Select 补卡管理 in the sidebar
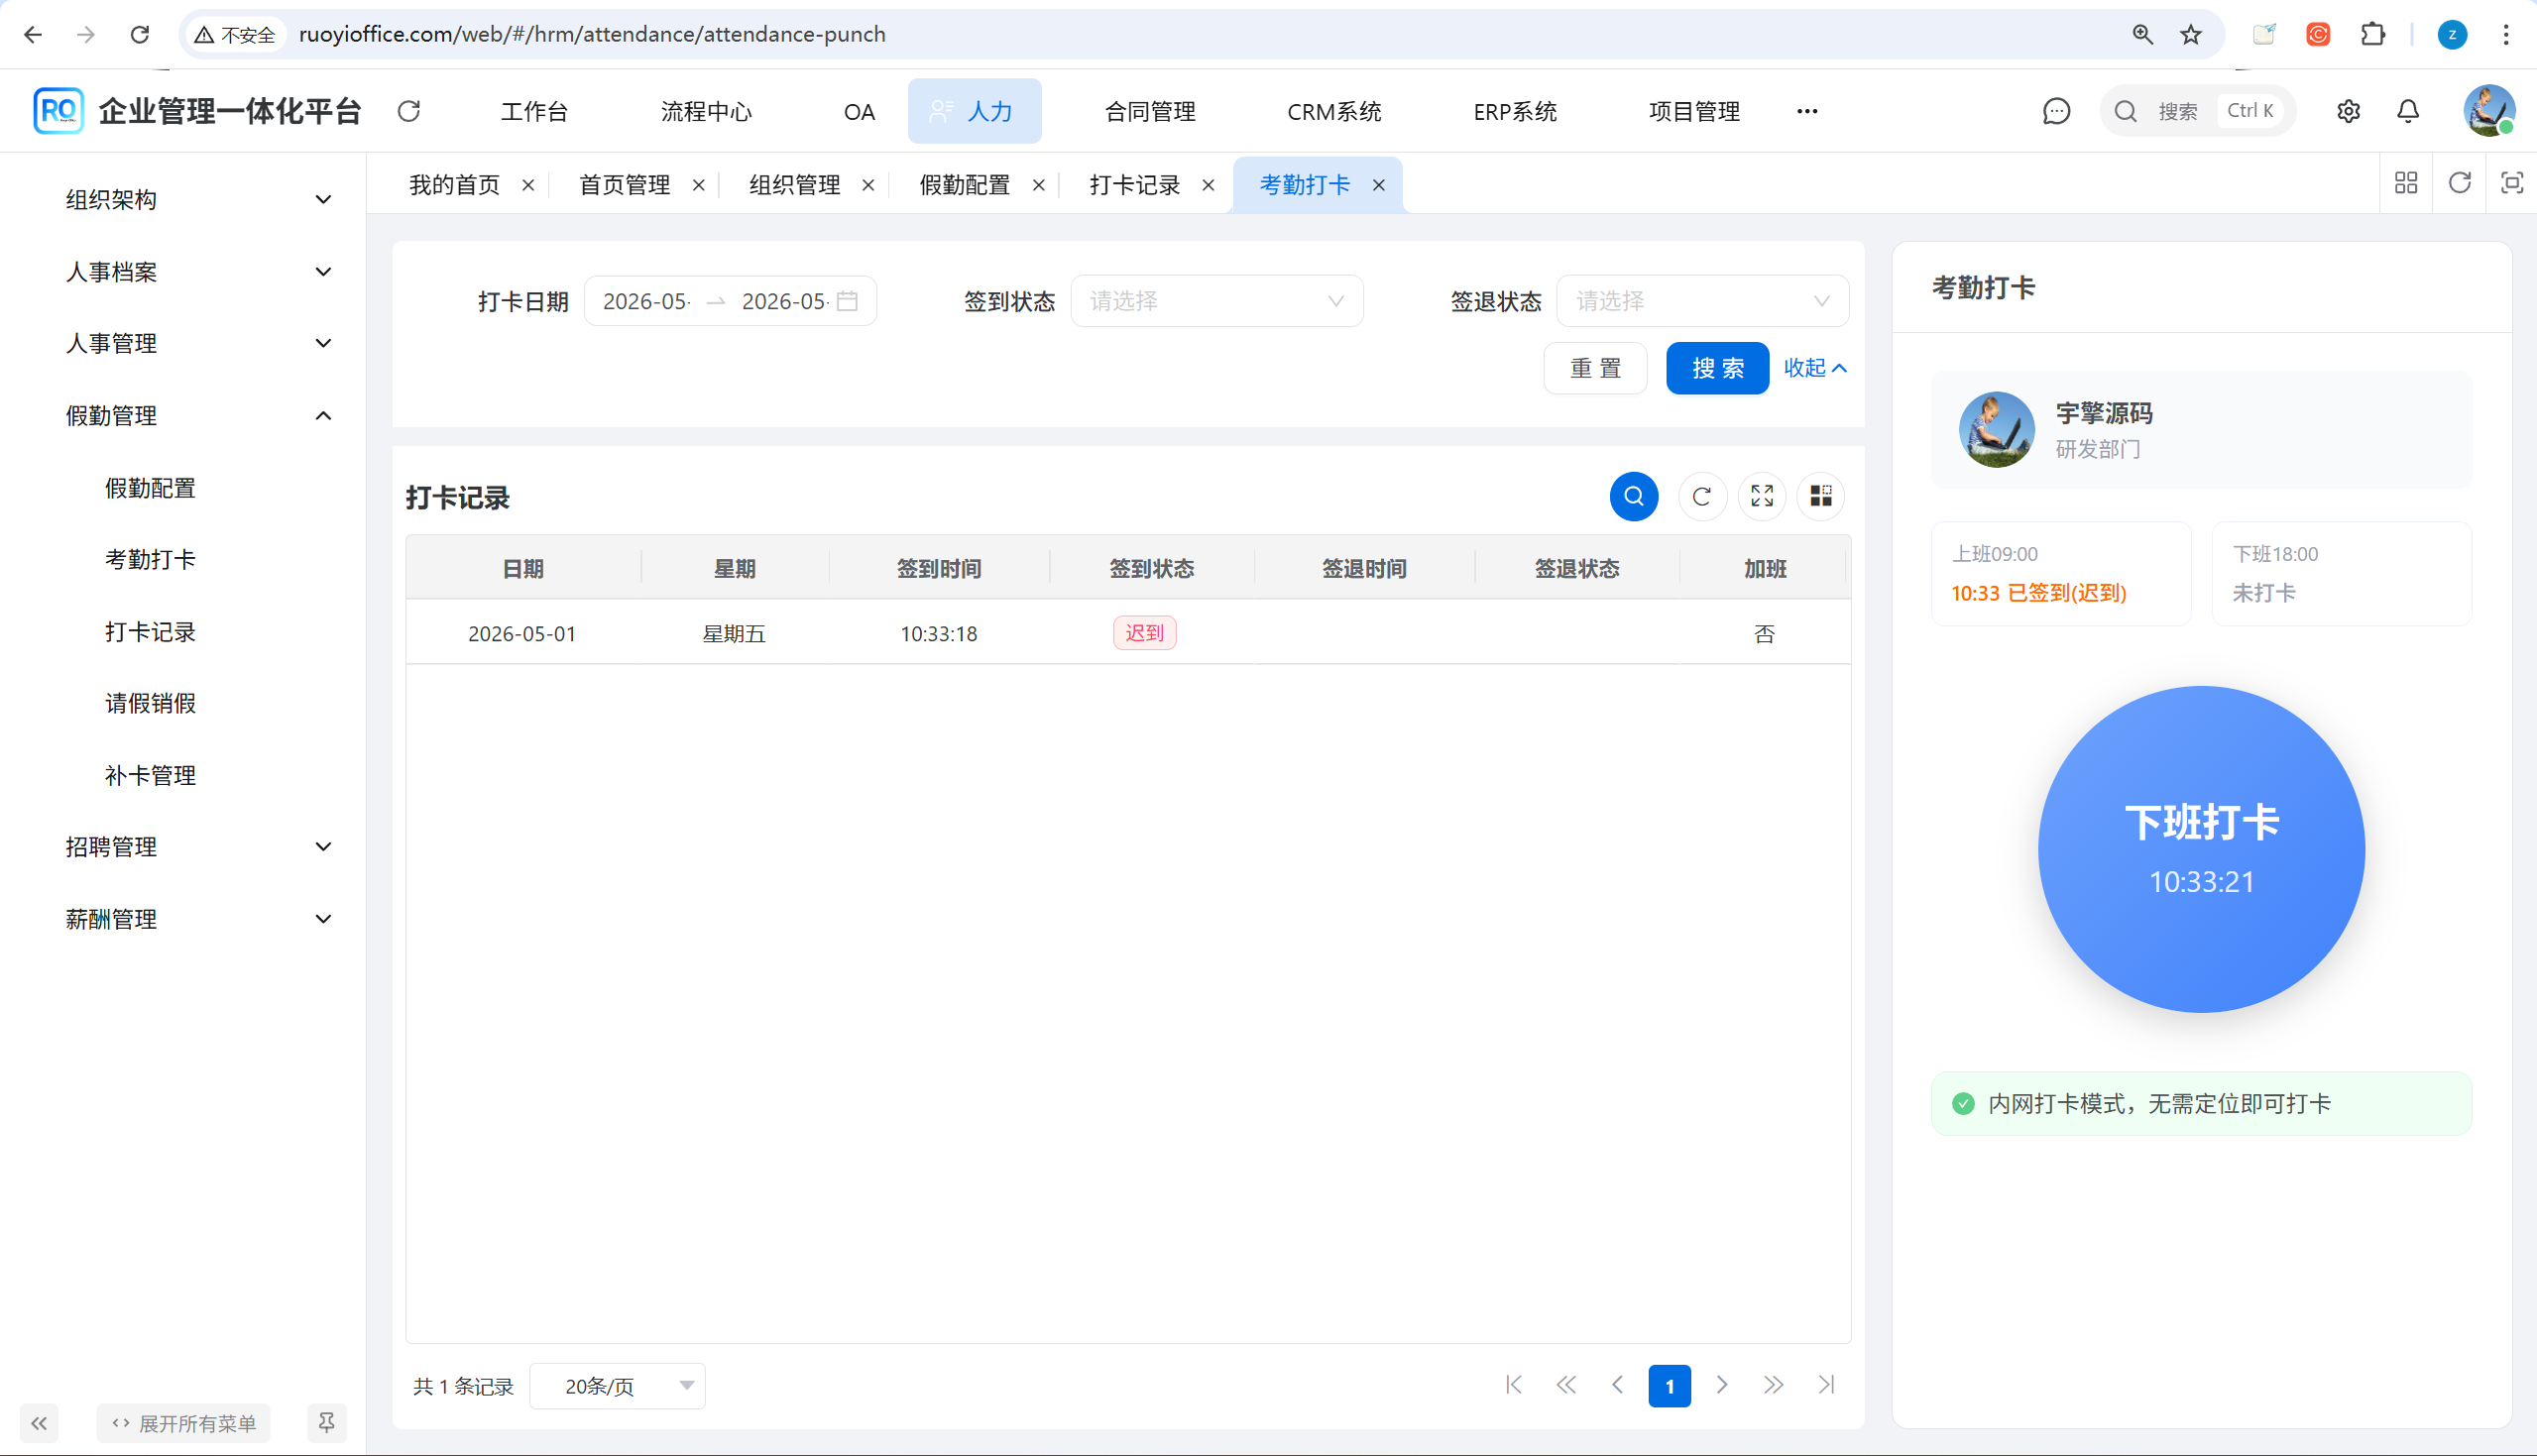 point(150,775)
